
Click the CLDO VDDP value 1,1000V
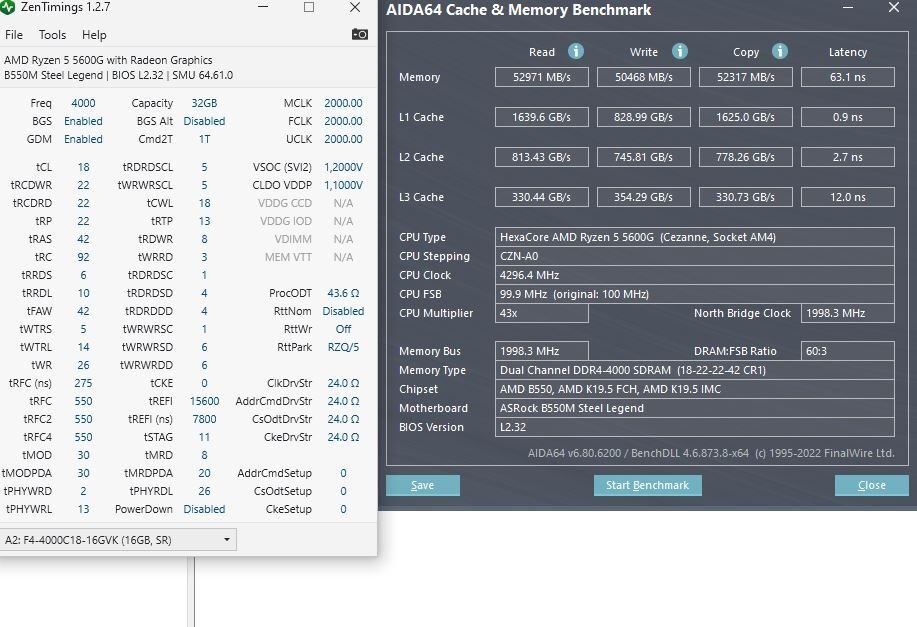343,185
